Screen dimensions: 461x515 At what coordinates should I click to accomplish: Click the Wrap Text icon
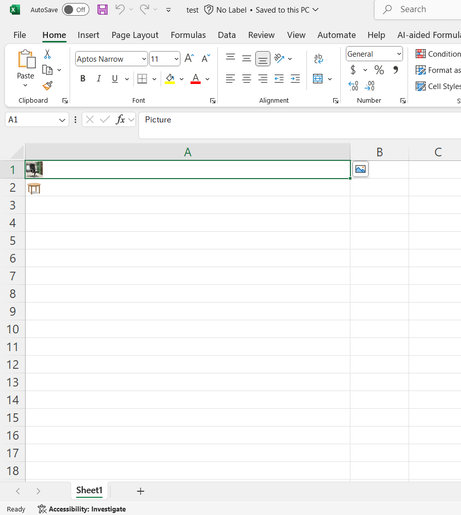coord(318,59)
